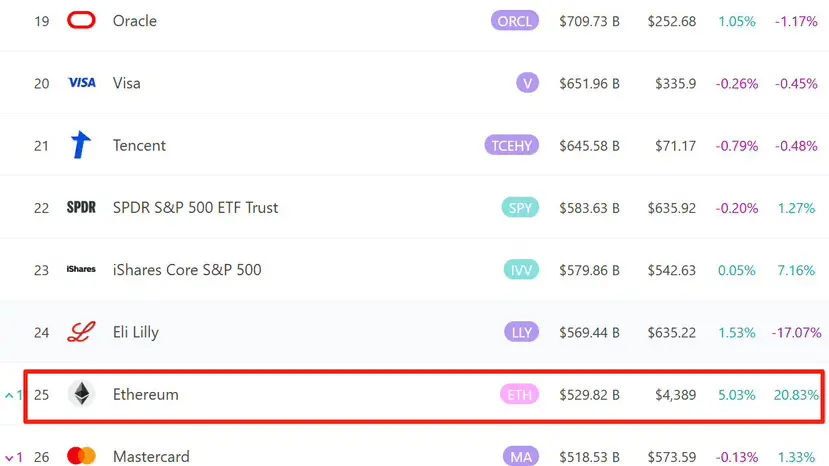Open the Mastercard name link
The height and width of the screenshot is (466, 829).
click(151, 456)
